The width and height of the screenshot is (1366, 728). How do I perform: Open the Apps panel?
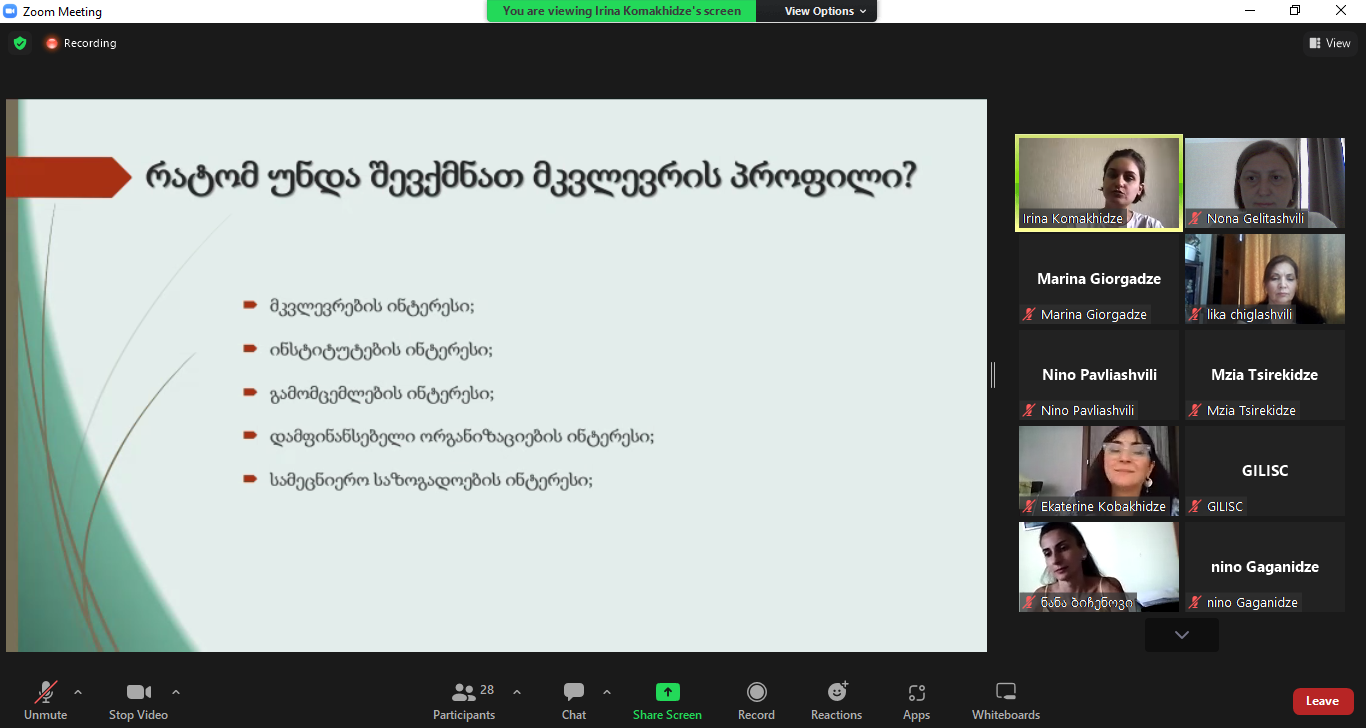(916, 700)
